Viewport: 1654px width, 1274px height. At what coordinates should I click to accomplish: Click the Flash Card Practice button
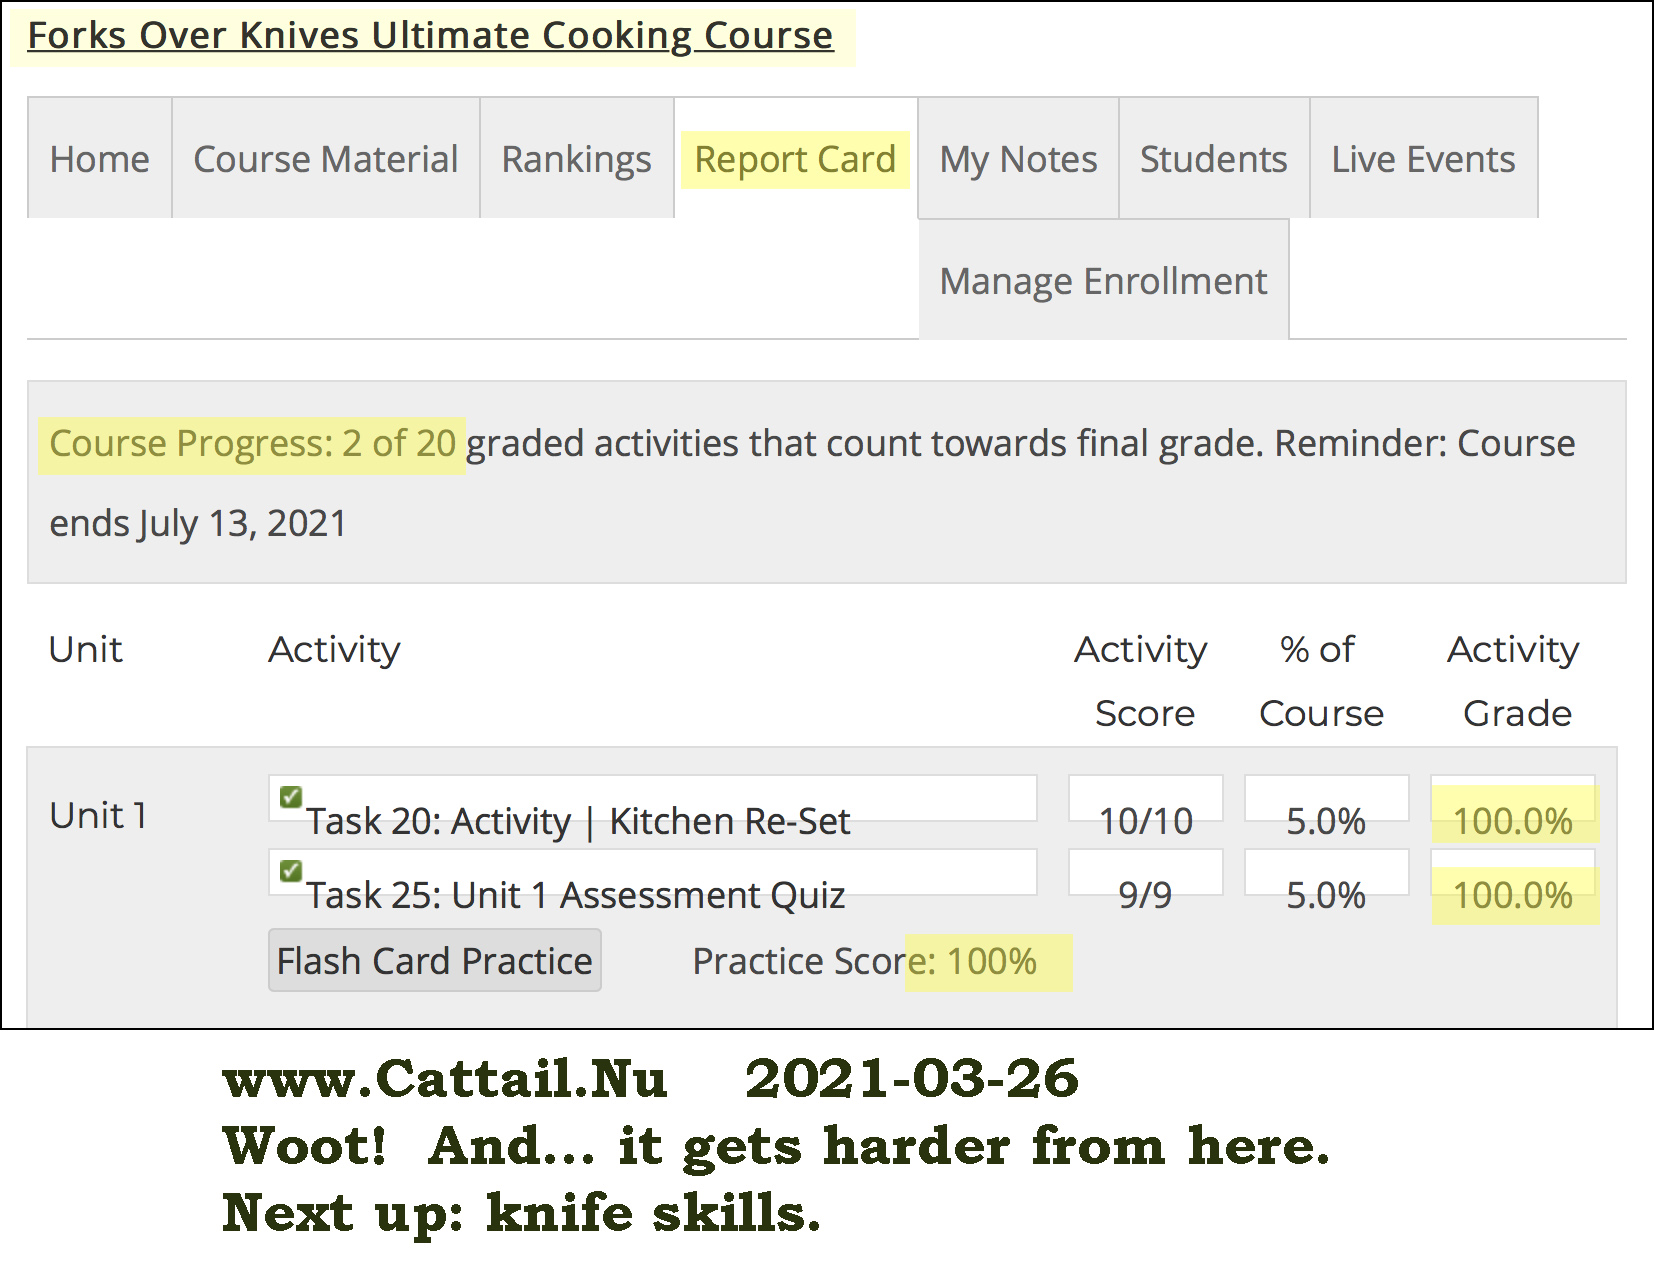click(435, 960)
